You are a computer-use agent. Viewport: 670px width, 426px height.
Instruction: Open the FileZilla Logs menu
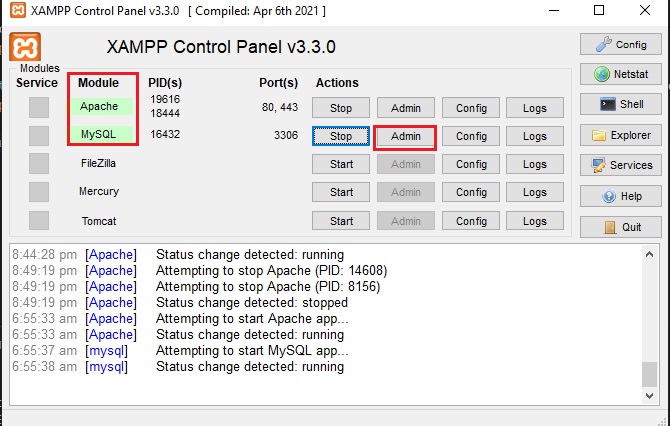pos(535,164)
